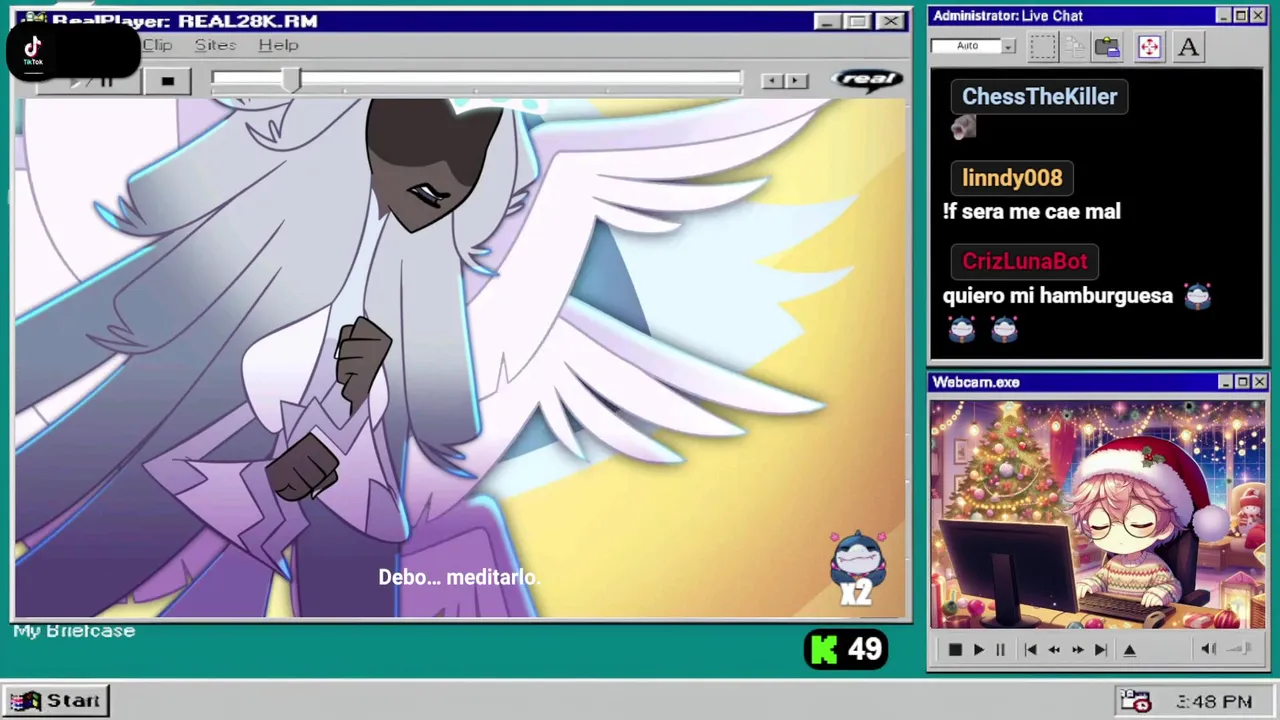1280x720 pixels.
Task: Close the RealPlayer window
Action: (x=890, y=21)
